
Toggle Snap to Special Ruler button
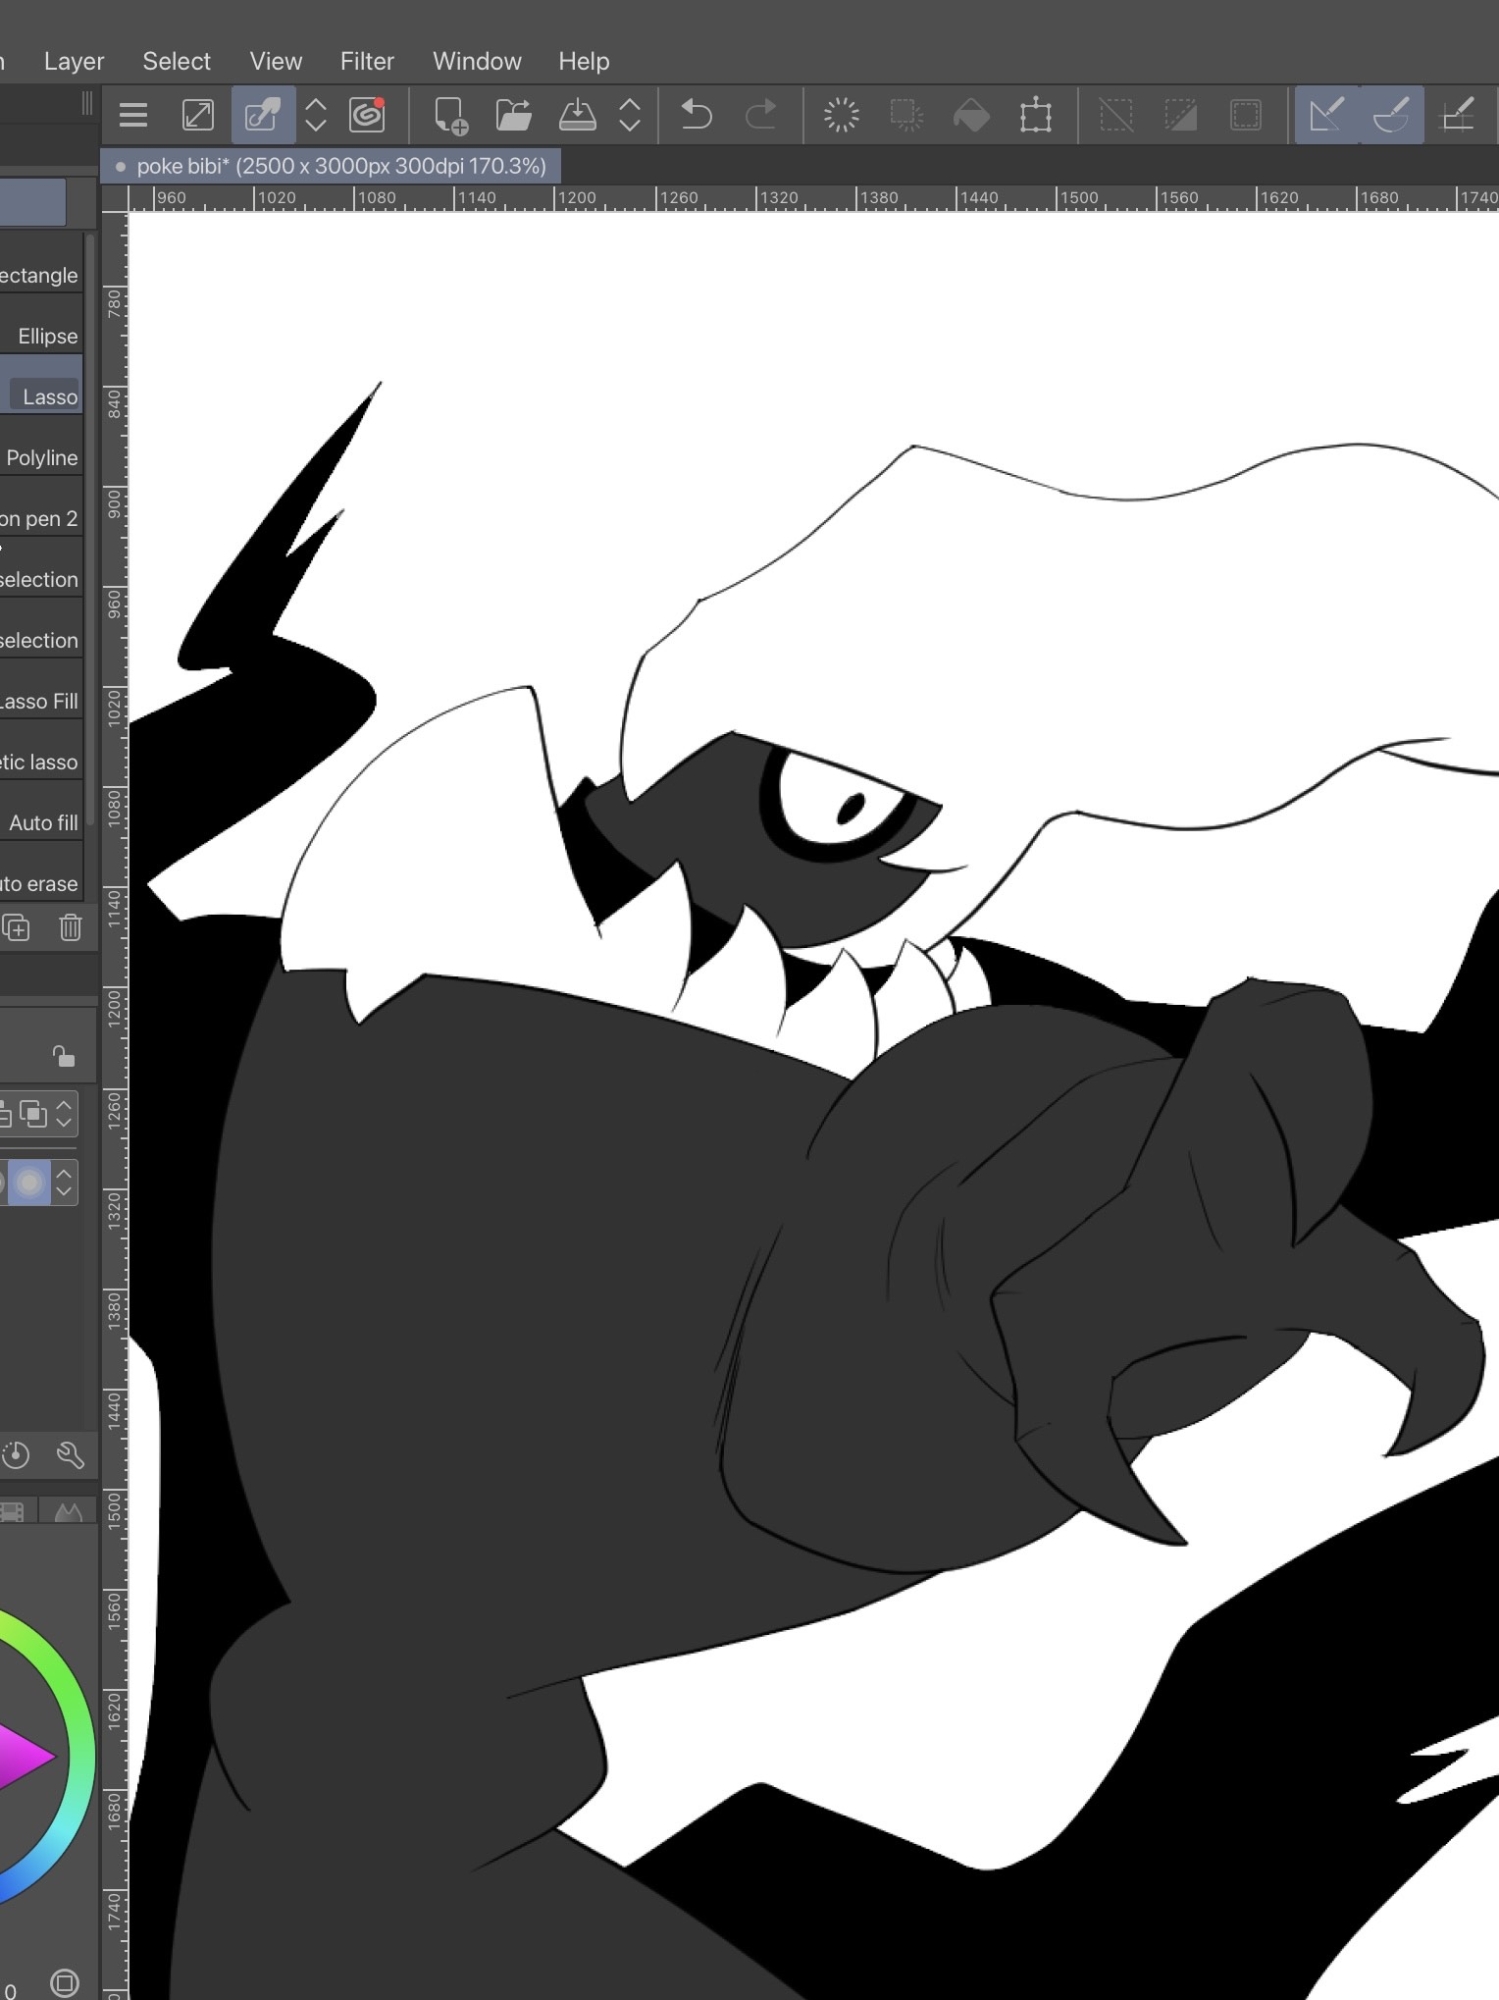[x=1391, y=116]
